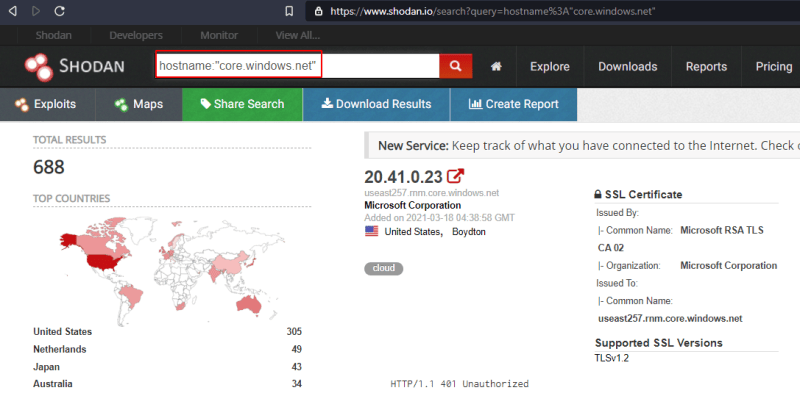800x393 pixels.
Task: Open the Reports navigation item
Action: tap(706, 66)
